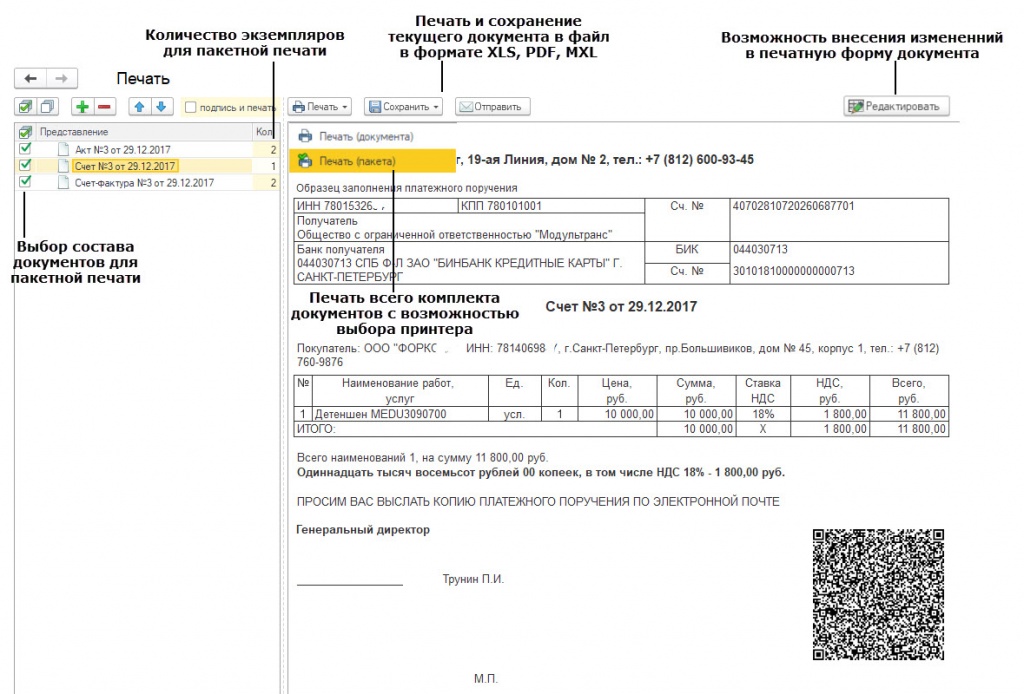Click the check-all documents toolbar icon
This screenshot has height=694, width=1024.
tap(25, 106)
